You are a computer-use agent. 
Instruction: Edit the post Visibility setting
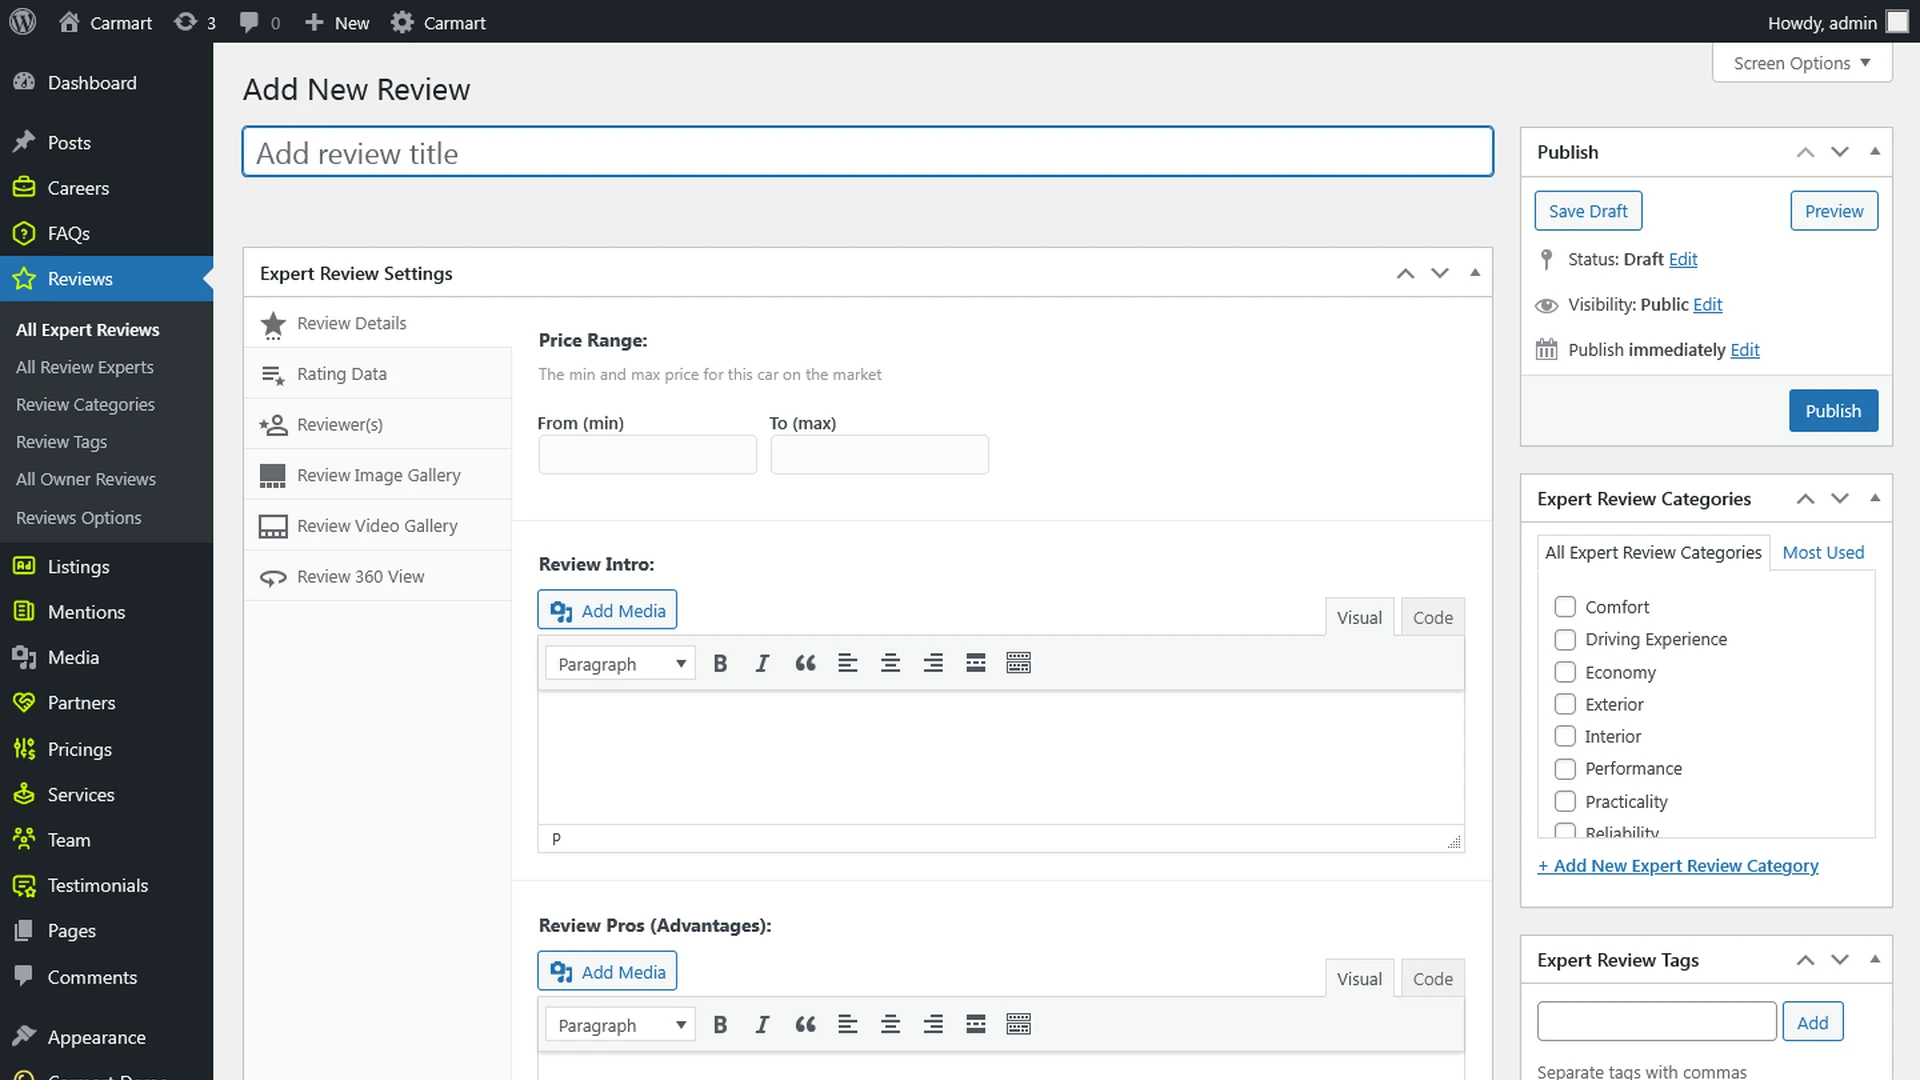pyautogui.click(x=1707, y=304)
